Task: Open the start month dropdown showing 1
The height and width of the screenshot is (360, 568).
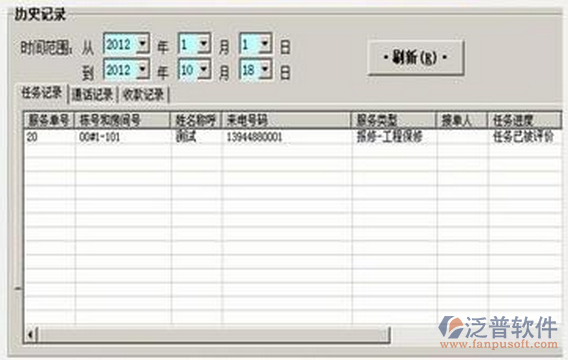Action: tap(204, 44)
